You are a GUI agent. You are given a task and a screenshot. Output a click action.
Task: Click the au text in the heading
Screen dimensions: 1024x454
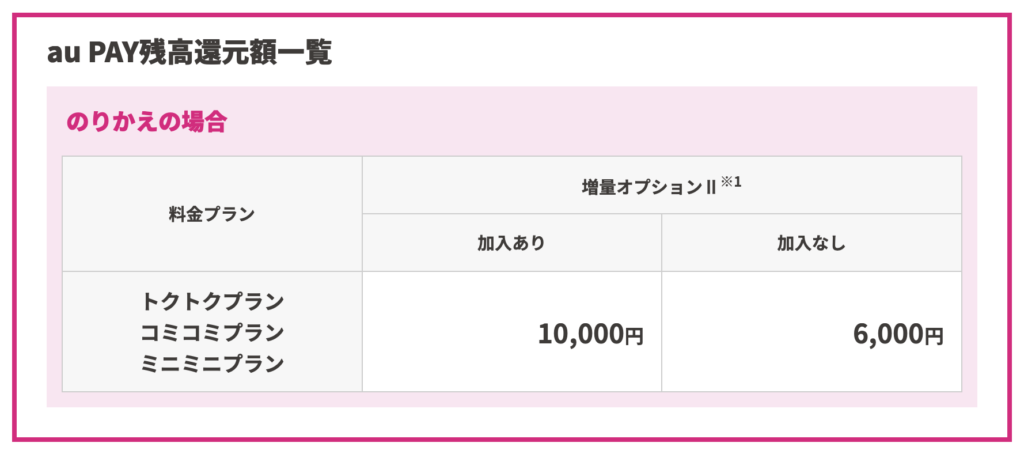(x=63, y=55)
